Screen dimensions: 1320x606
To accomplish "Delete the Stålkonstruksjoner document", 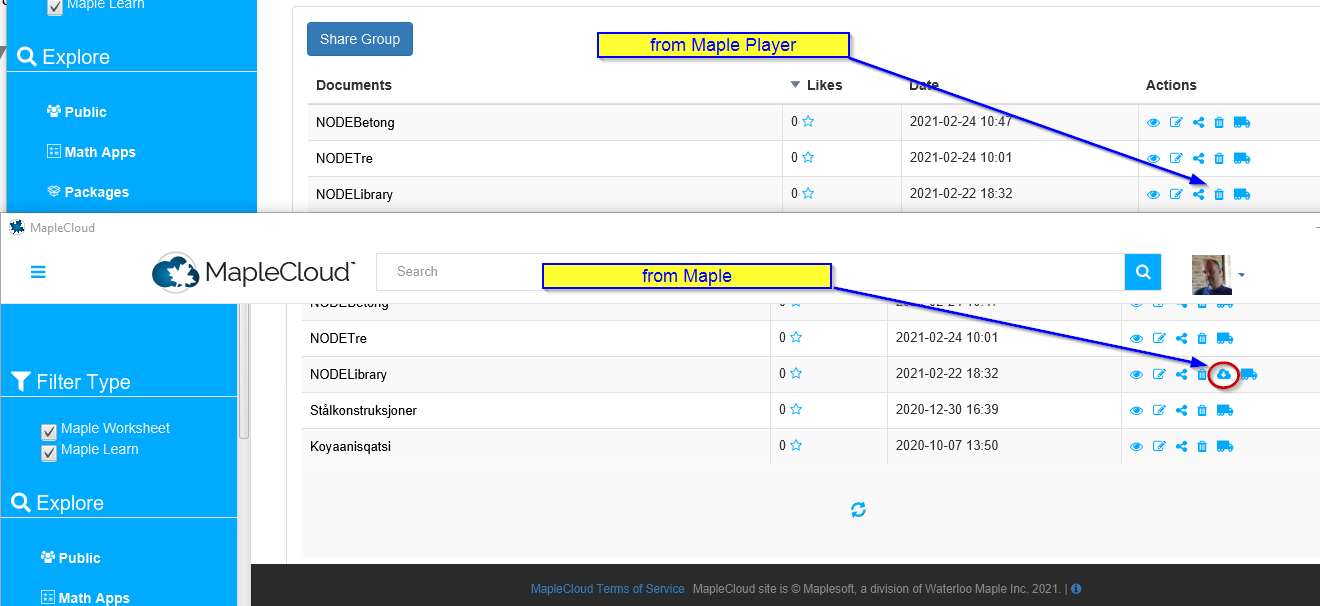I will pos(1202,410).
